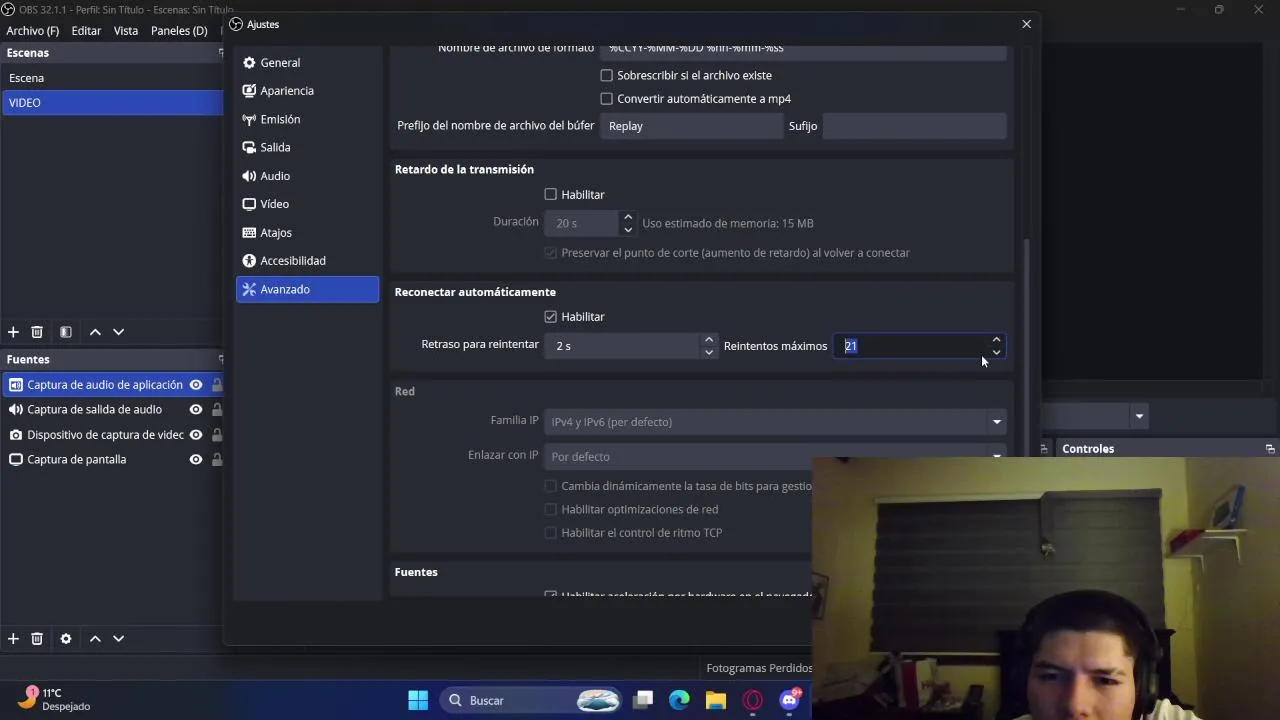Image resolution: width=1280 pixels, height=720 pixels.
Task: Lock Dispositivo de captura de vídeo source
Action: click(217, 435)
